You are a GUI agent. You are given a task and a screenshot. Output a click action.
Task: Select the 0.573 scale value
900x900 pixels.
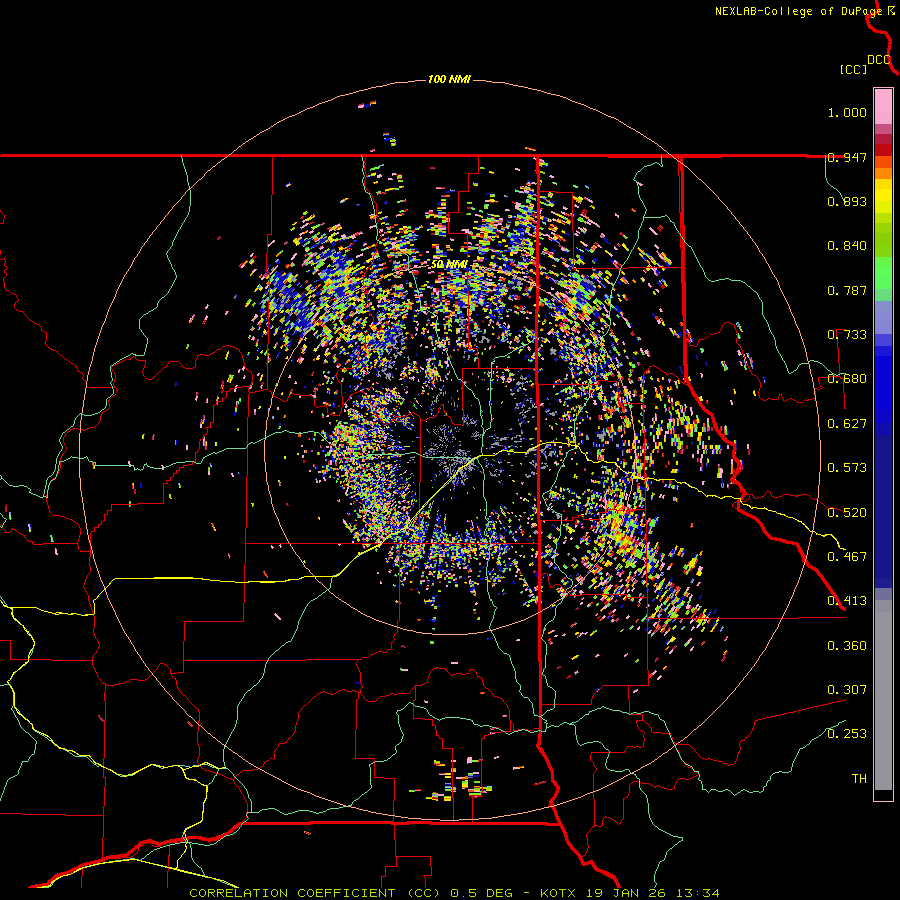(x=847, y=468)
